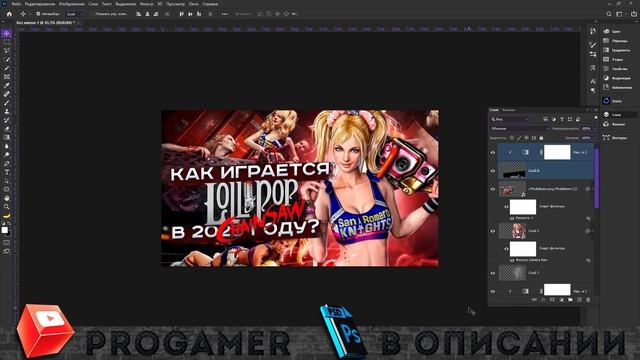Image resolution: width=640 pixels, height=360 pixels.
Task: Select the Crop tool
Action: pos(7,68)
